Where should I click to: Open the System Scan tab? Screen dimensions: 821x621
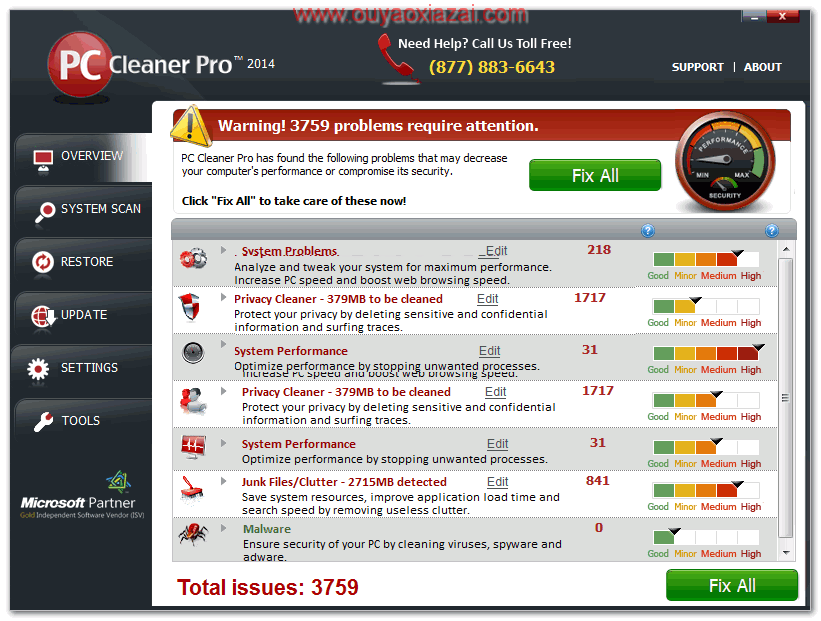point(84,209)
